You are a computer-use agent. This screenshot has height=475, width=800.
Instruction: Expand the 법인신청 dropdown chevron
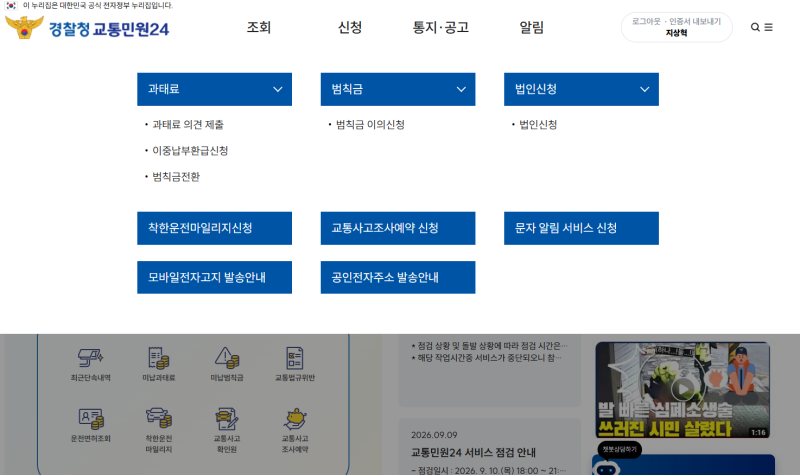tap(645, 89)
